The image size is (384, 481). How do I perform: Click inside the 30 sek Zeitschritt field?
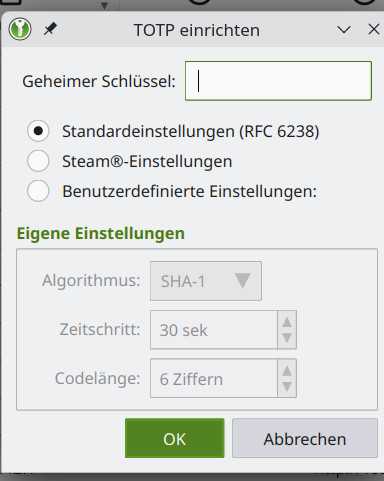tap(214, 330)
